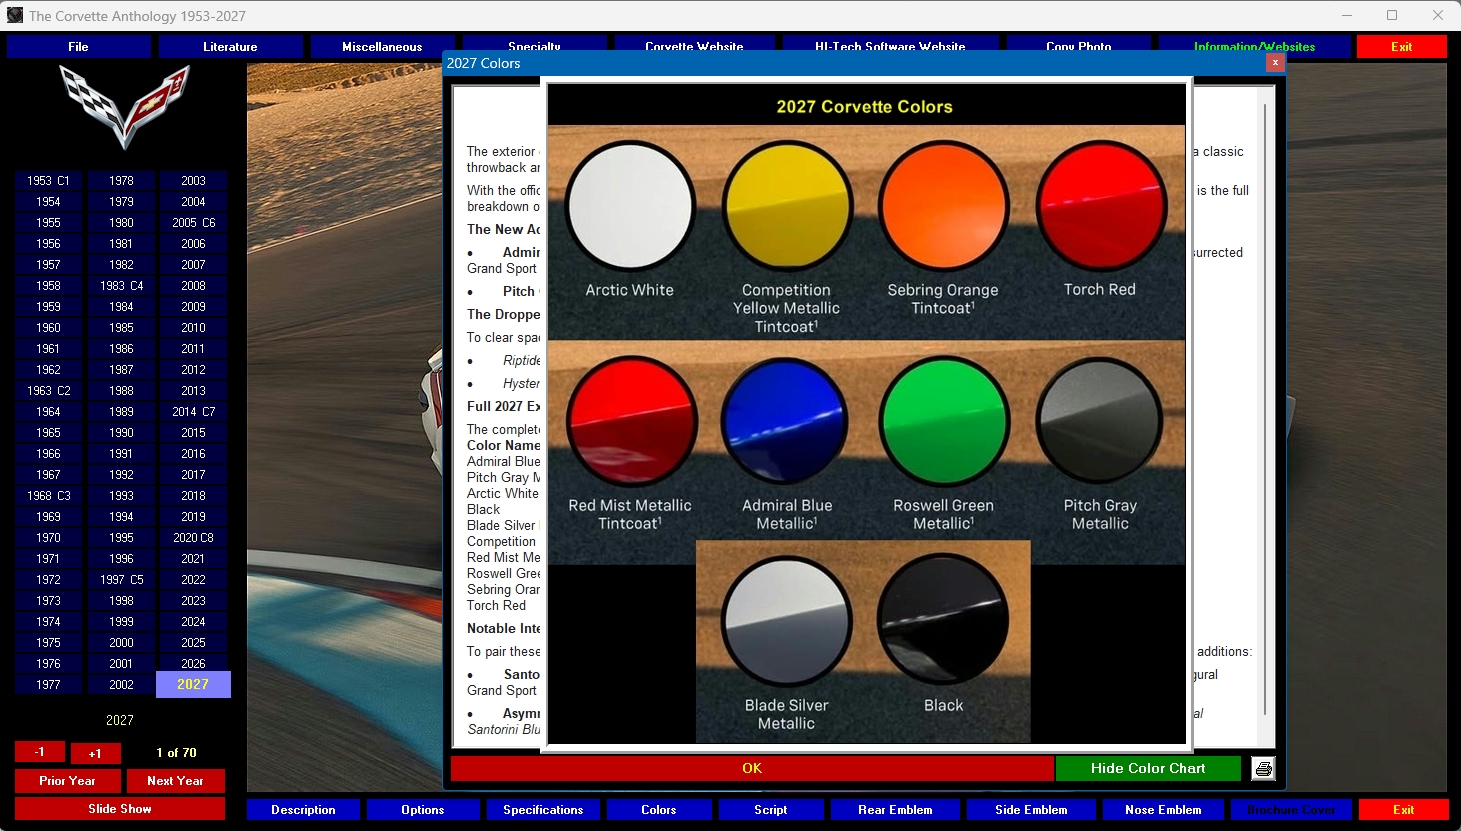Open the Literature menu
Screen dimensions: 1461x831
coord(230,47)
